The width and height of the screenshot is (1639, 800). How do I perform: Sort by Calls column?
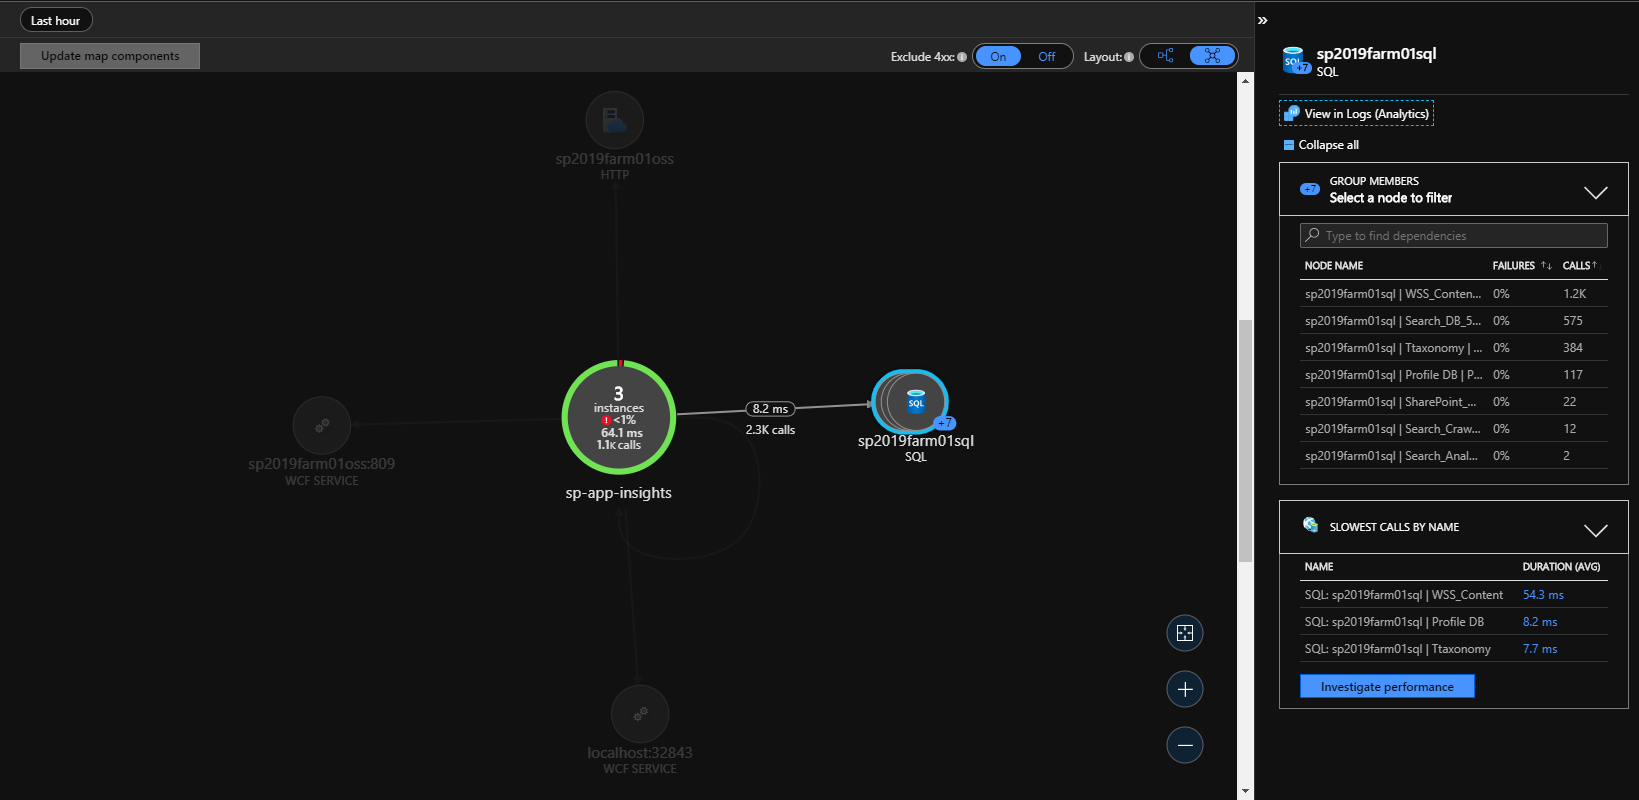tap(1580, 266)
